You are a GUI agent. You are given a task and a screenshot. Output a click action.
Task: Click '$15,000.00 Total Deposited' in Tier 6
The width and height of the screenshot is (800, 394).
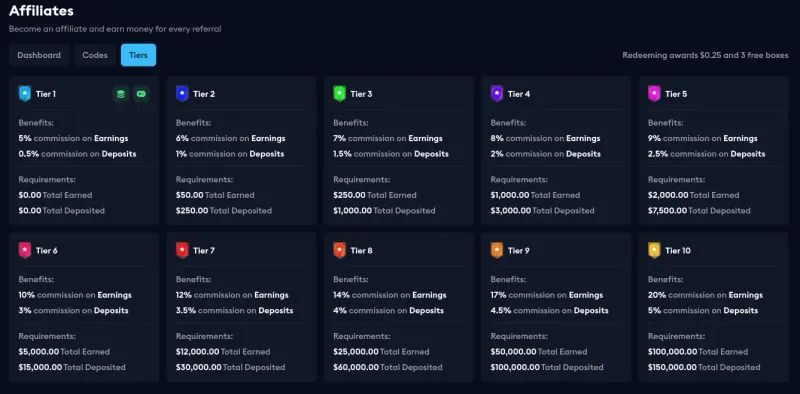click(x=72, y=367)
